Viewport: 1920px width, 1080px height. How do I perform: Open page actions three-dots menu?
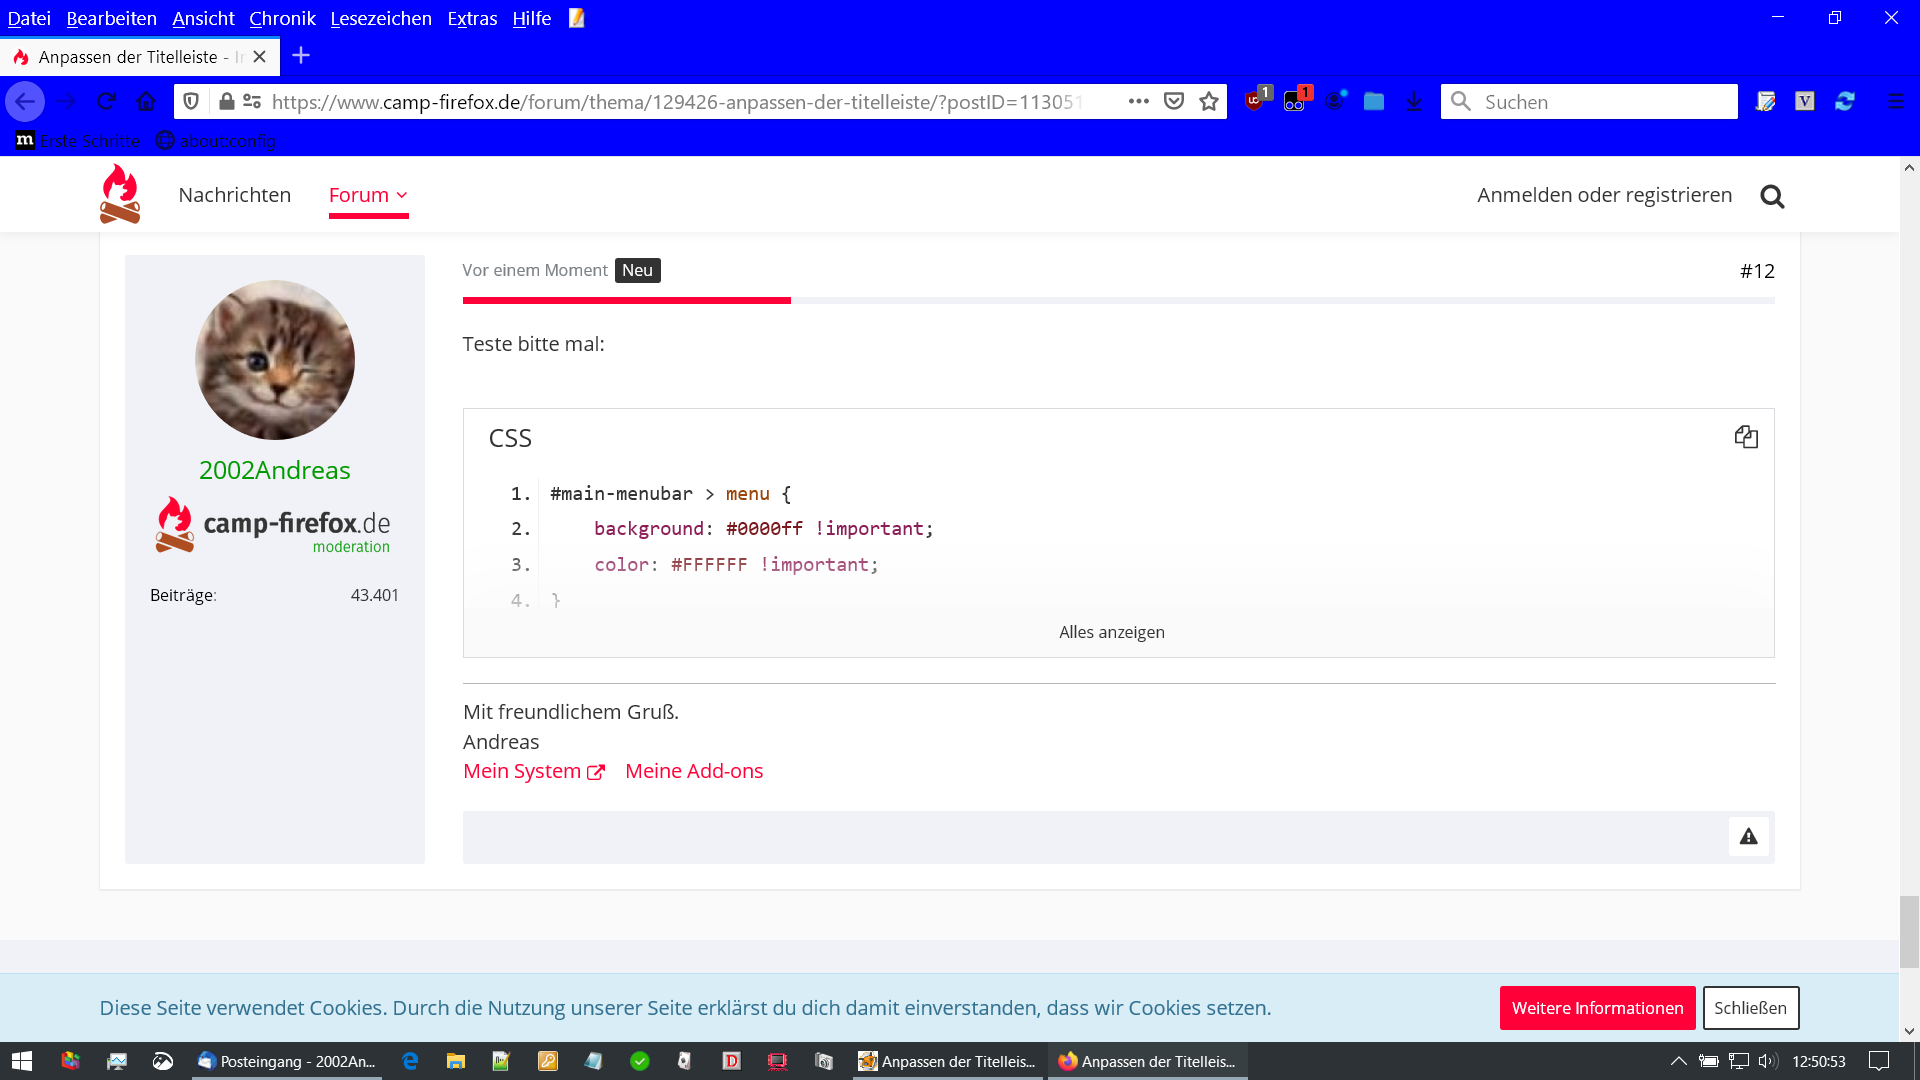(1138, 101)
